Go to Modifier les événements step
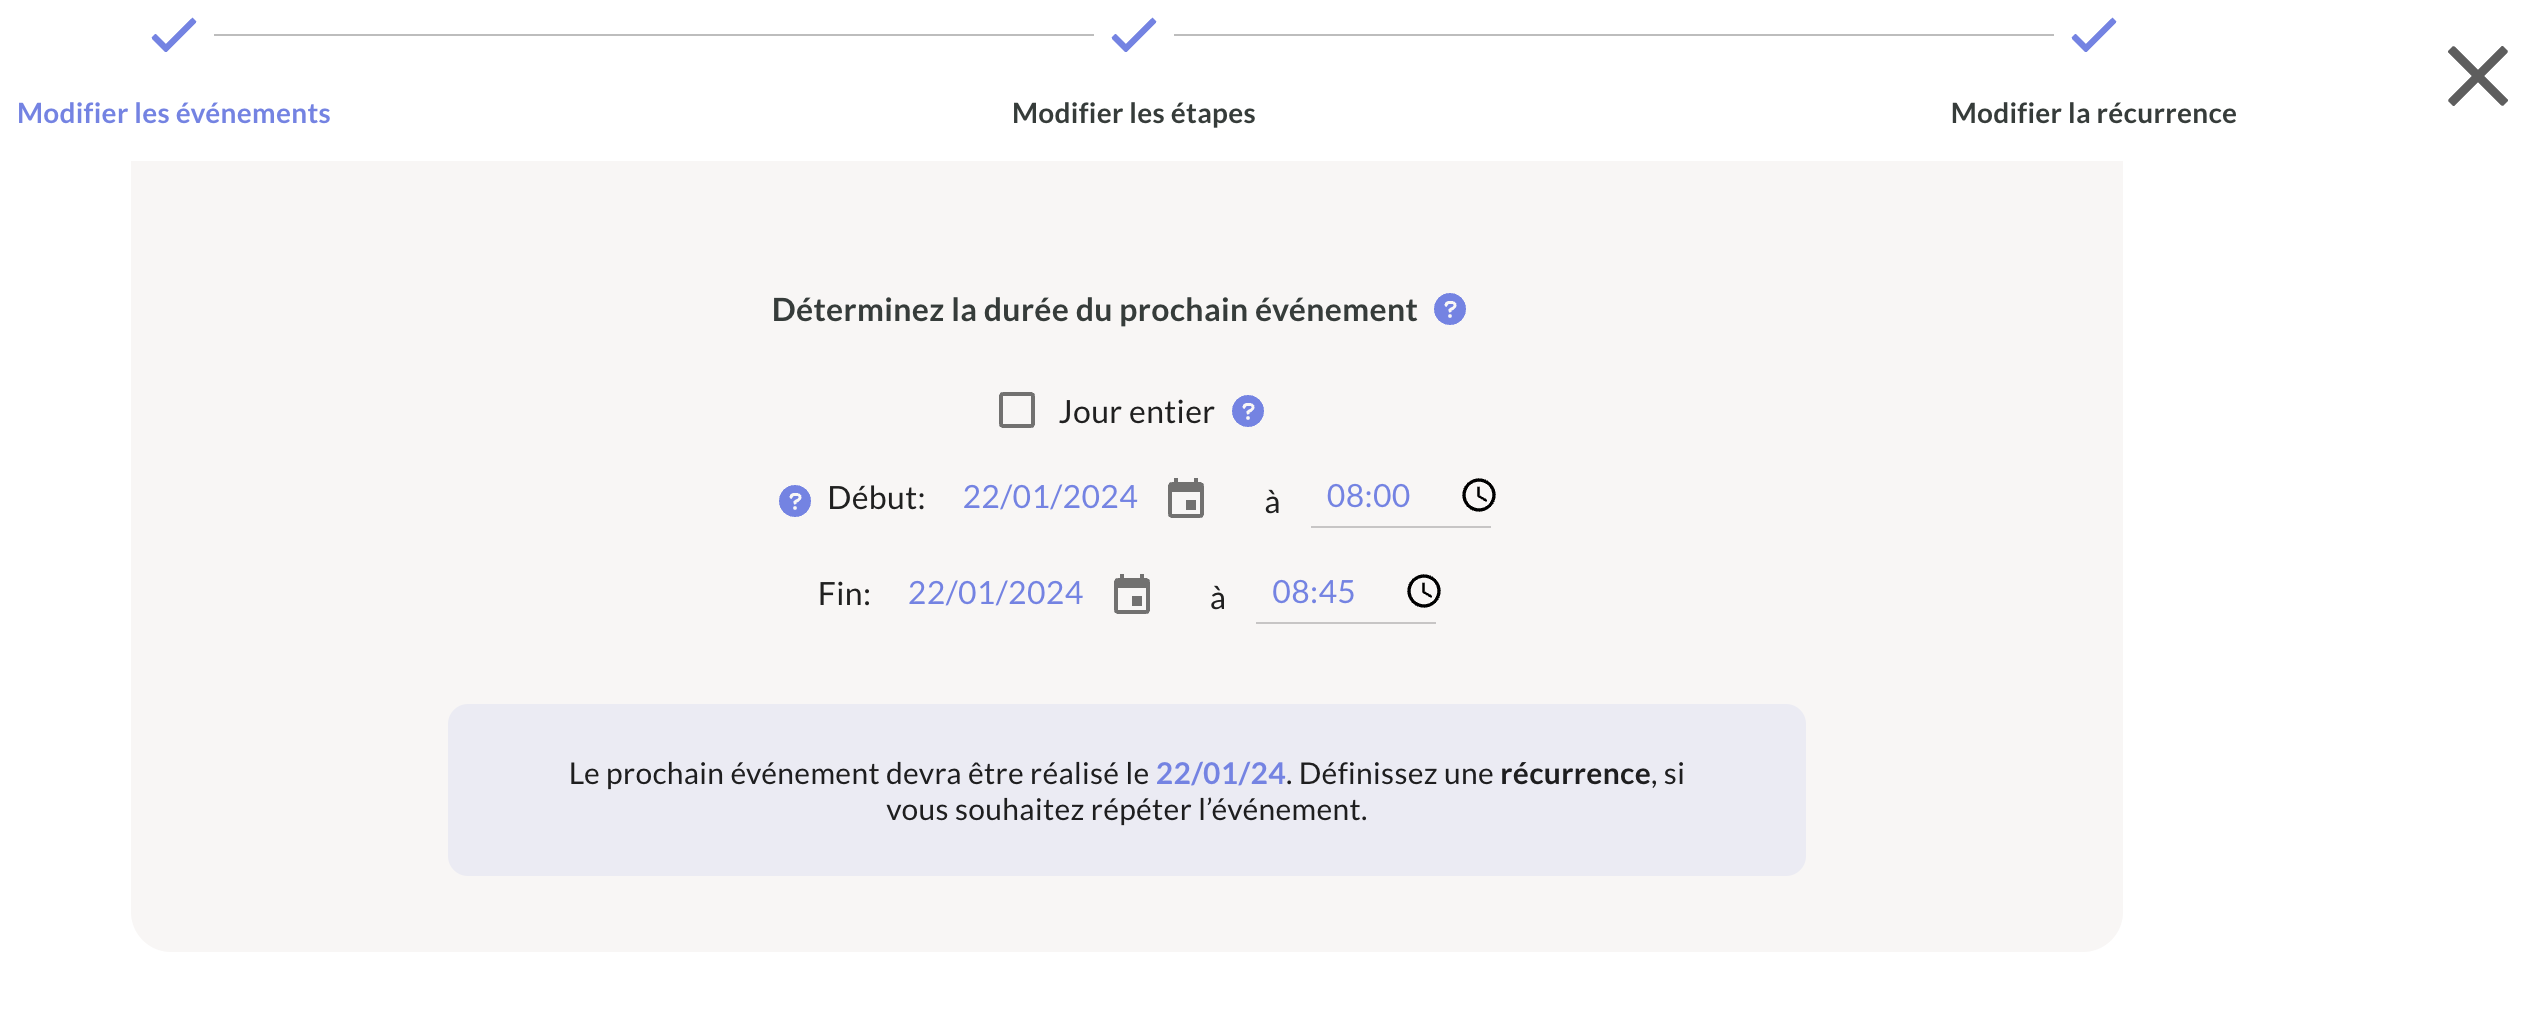The height and width of the screenshot is (1034, 2536). [x=174, y=113]
